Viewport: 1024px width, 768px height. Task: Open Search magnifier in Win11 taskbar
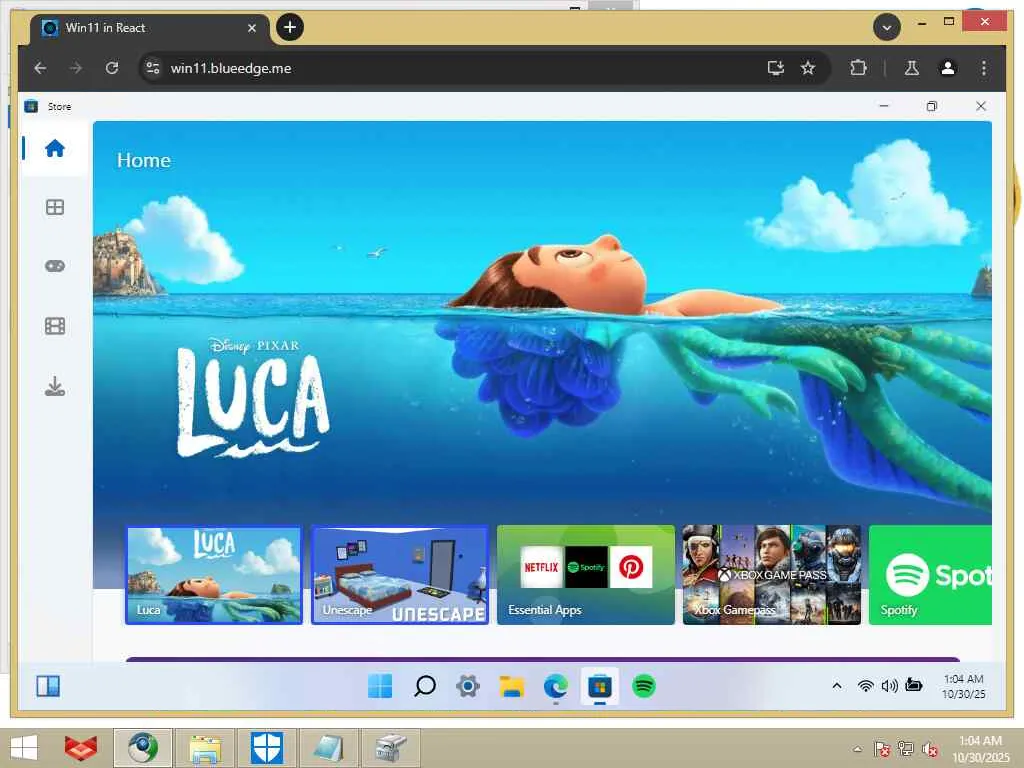(x=425, y=686)
